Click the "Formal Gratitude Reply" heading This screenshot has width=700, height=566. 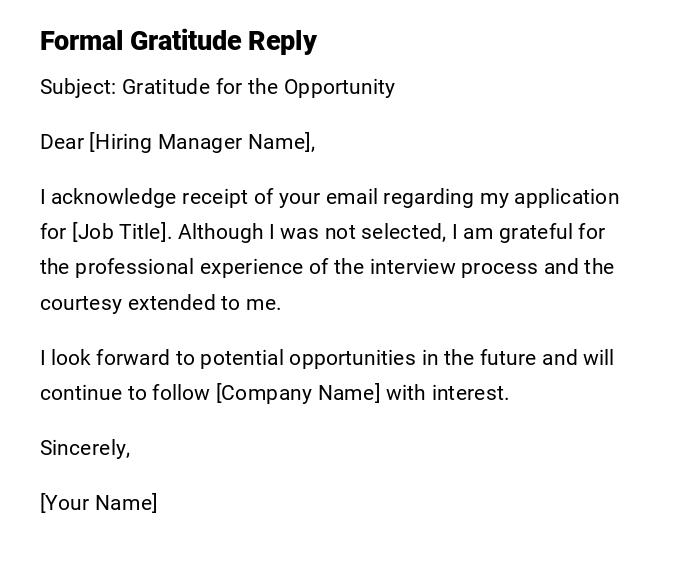coord(178,41)
